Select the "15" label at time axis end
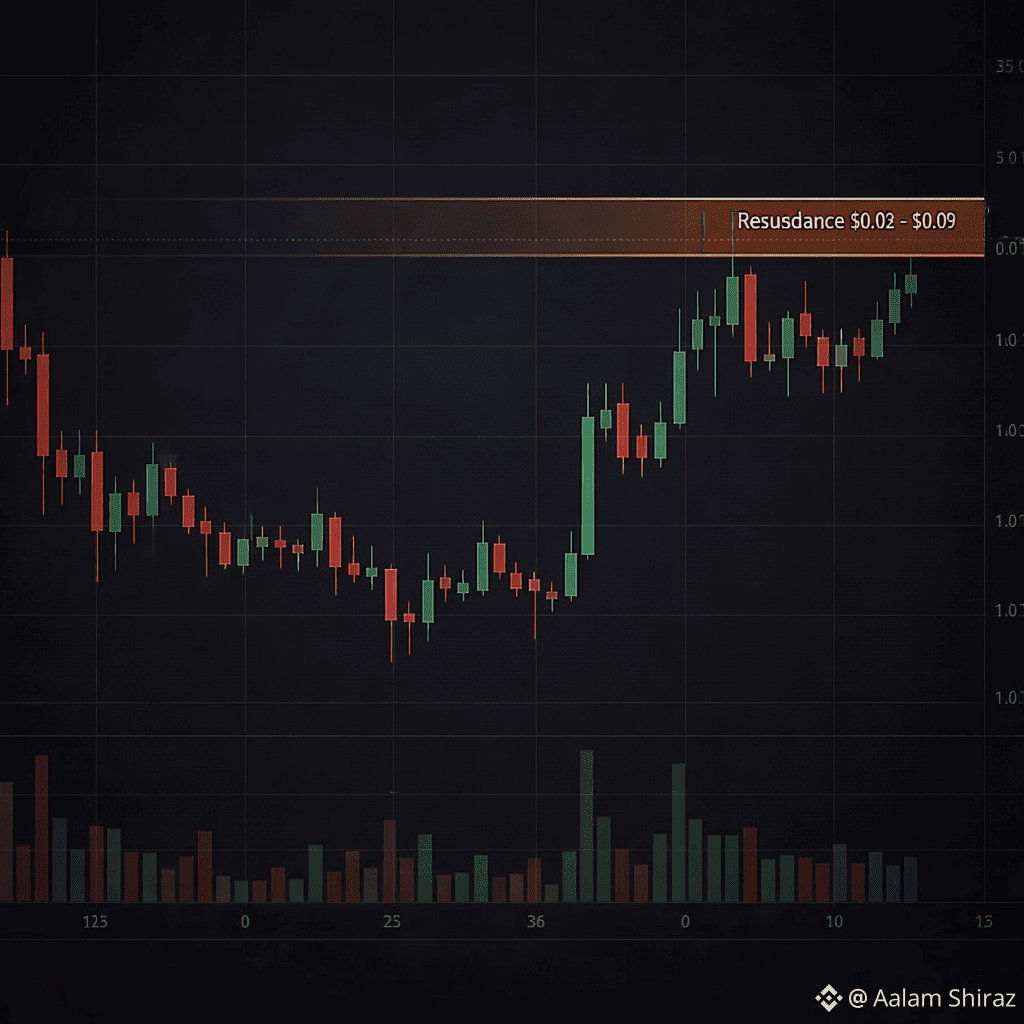 983,921
